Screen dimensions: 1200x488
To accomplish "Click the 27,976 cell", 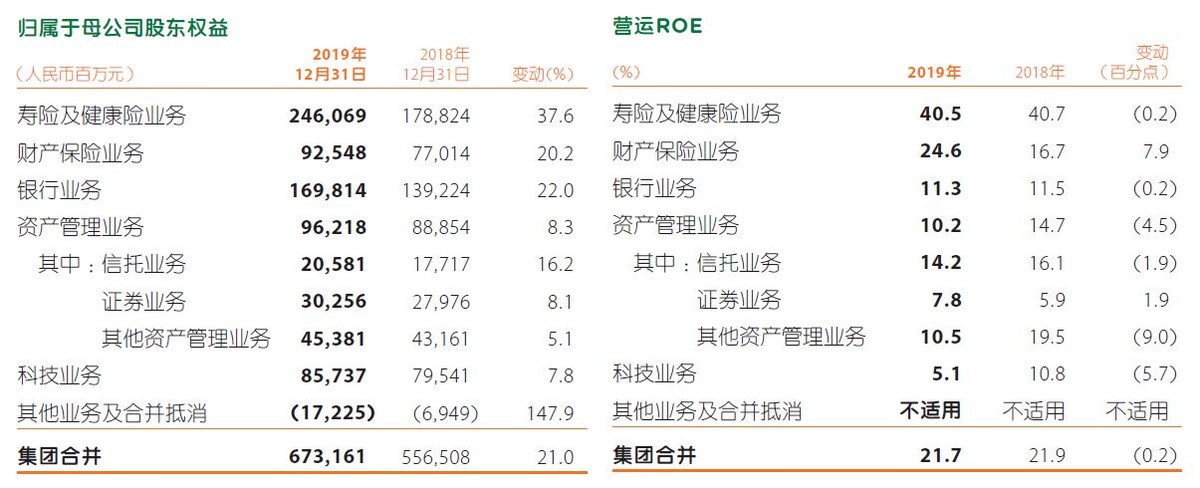I will (441, 301).
